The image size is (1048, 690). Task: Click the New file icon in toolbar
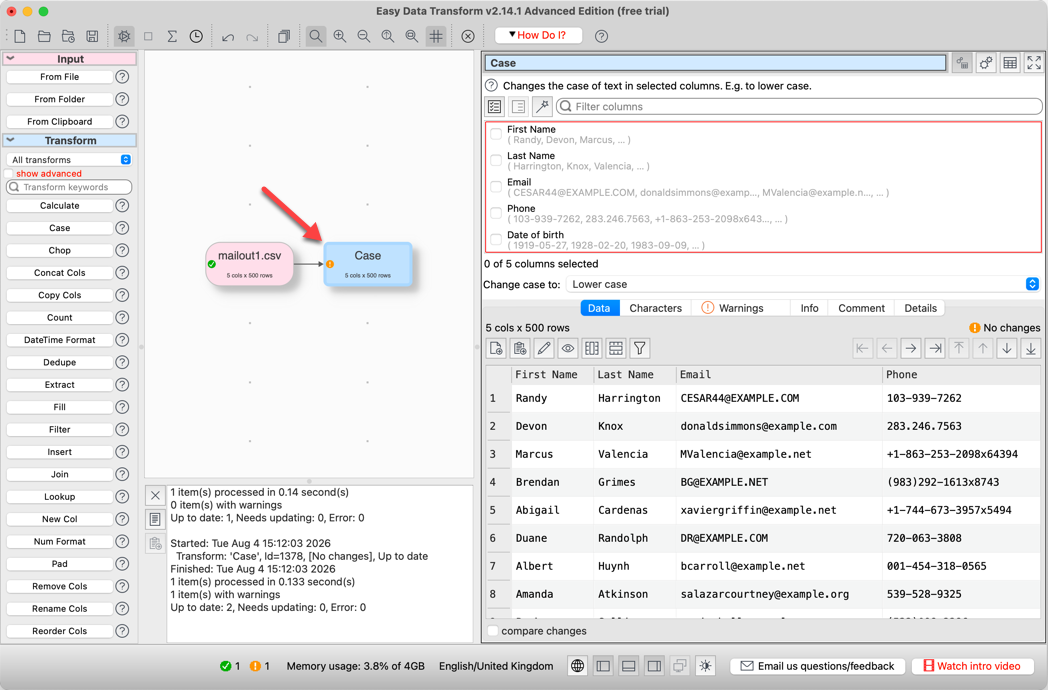(x=20, y=36)
